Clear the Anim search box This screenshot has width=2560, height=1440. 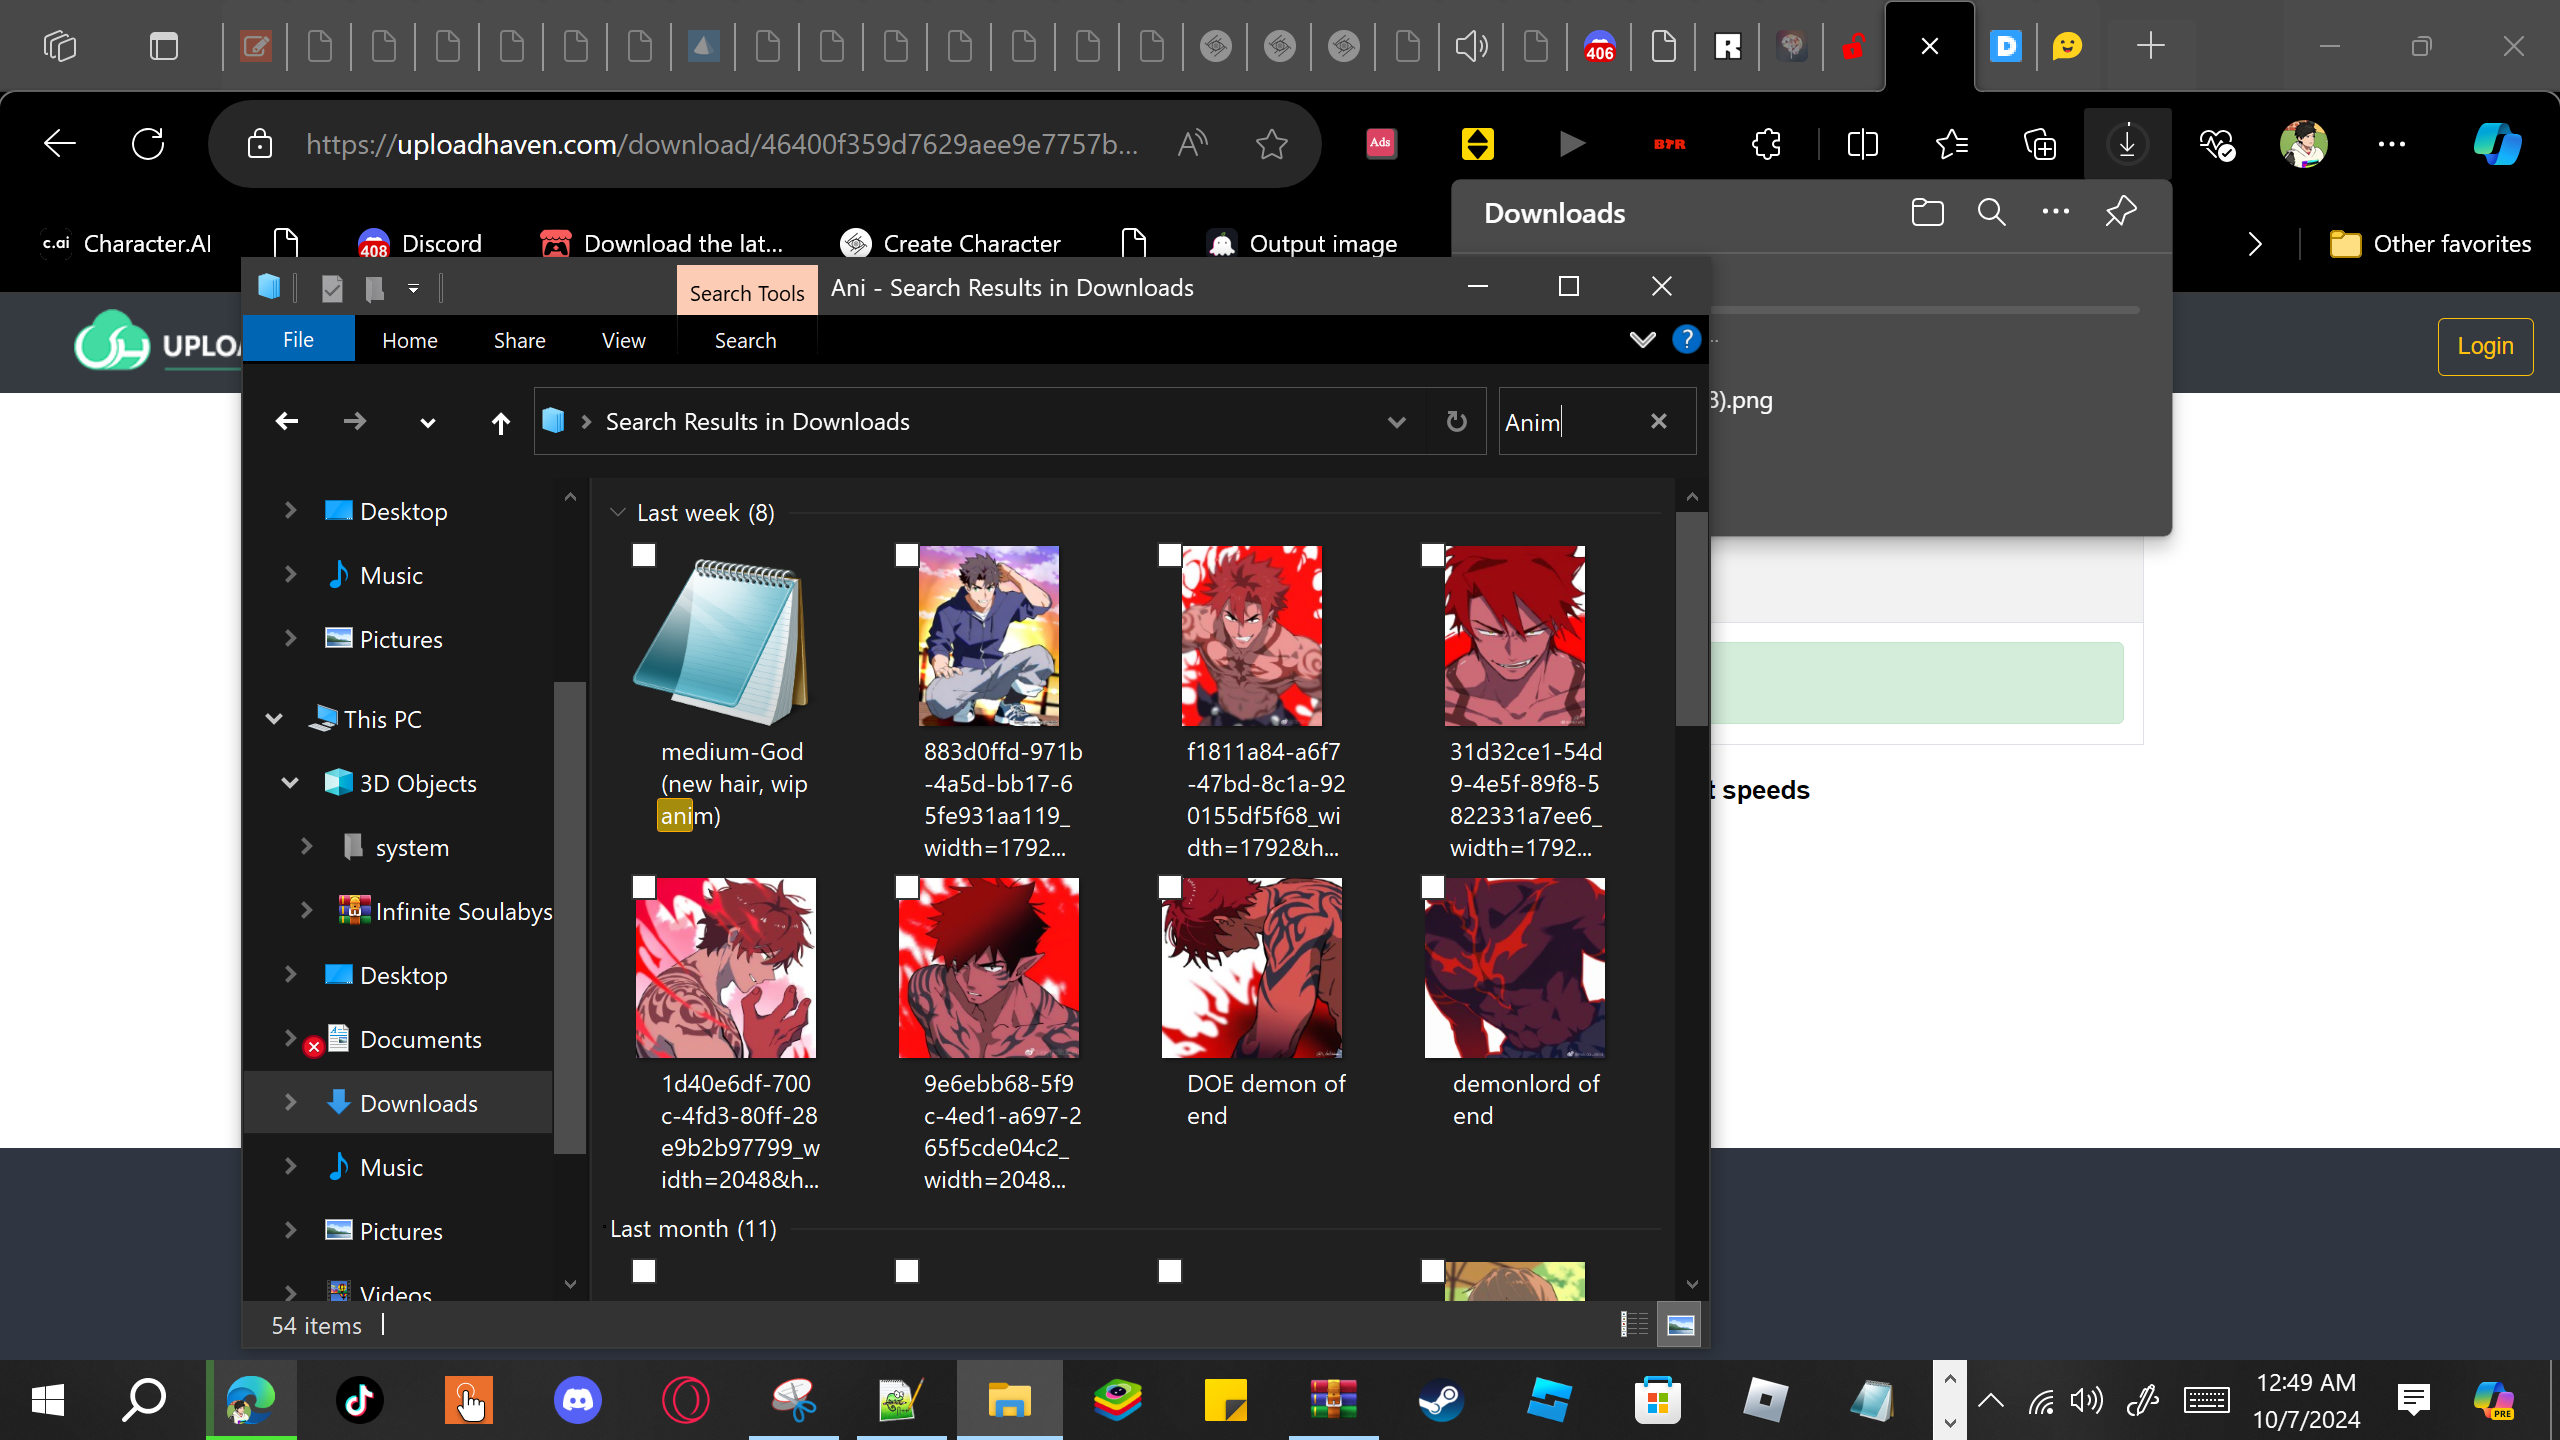pyautogui.click(x=1658, y=421)
